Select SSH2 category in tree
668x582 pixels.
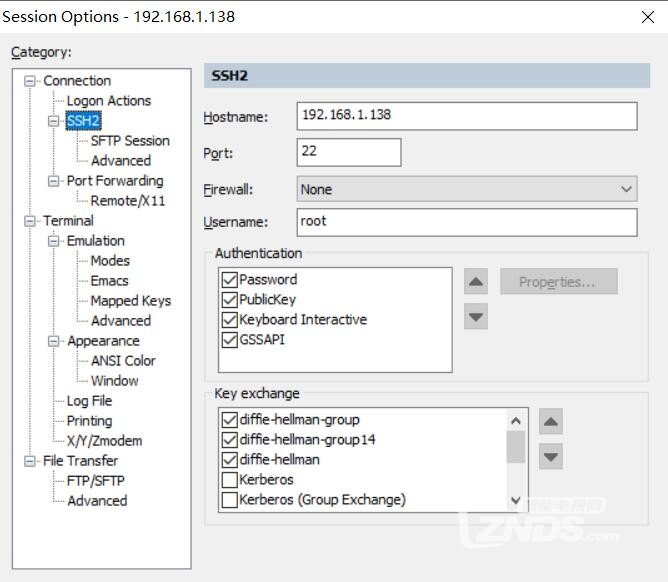pos(83,121)
